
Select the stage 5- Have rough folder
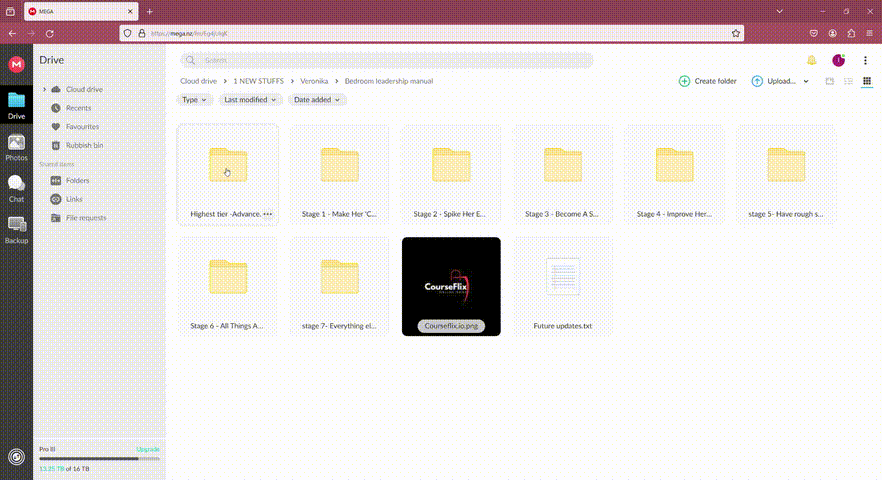(786, 174)
